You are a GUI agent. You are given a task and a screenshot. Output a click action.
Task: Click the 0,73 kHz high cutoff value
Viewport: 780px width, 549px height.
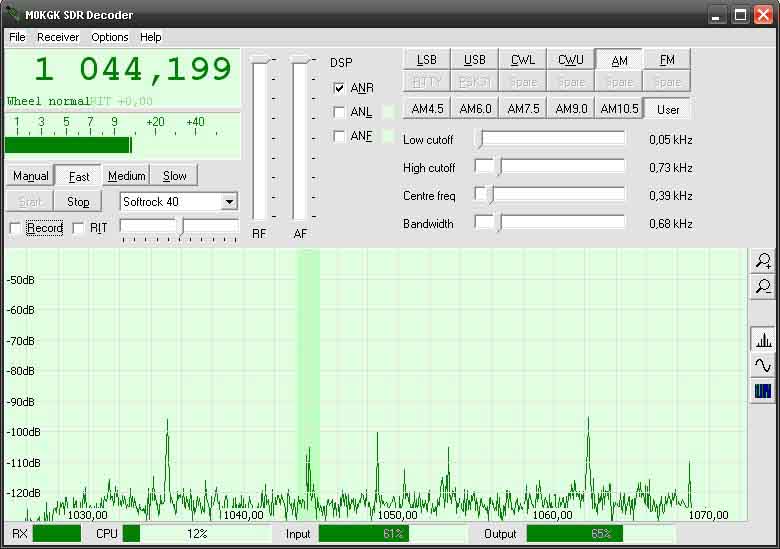(x=671, y=168)
